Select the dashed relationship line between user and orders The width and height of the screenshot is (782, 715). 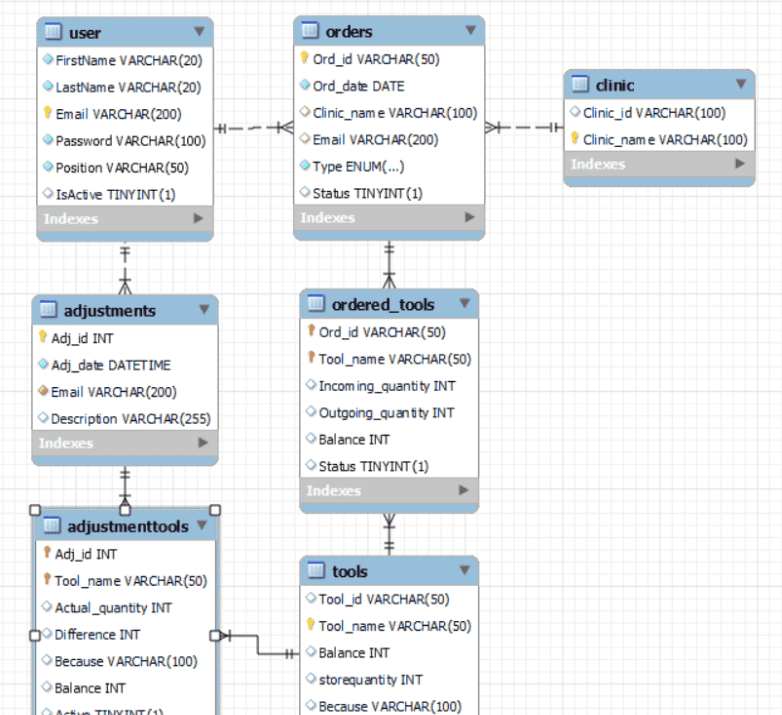click(253, 128)
